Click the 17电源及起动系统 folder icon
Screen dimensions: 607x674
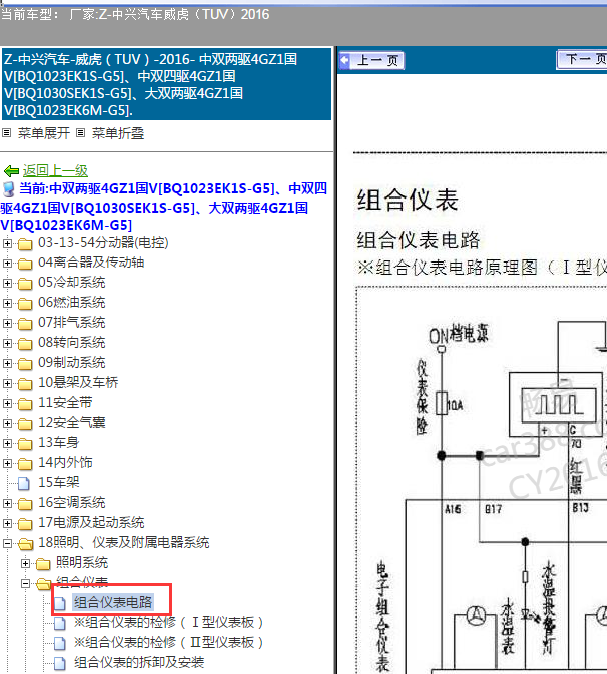click(x=25, y=524)
